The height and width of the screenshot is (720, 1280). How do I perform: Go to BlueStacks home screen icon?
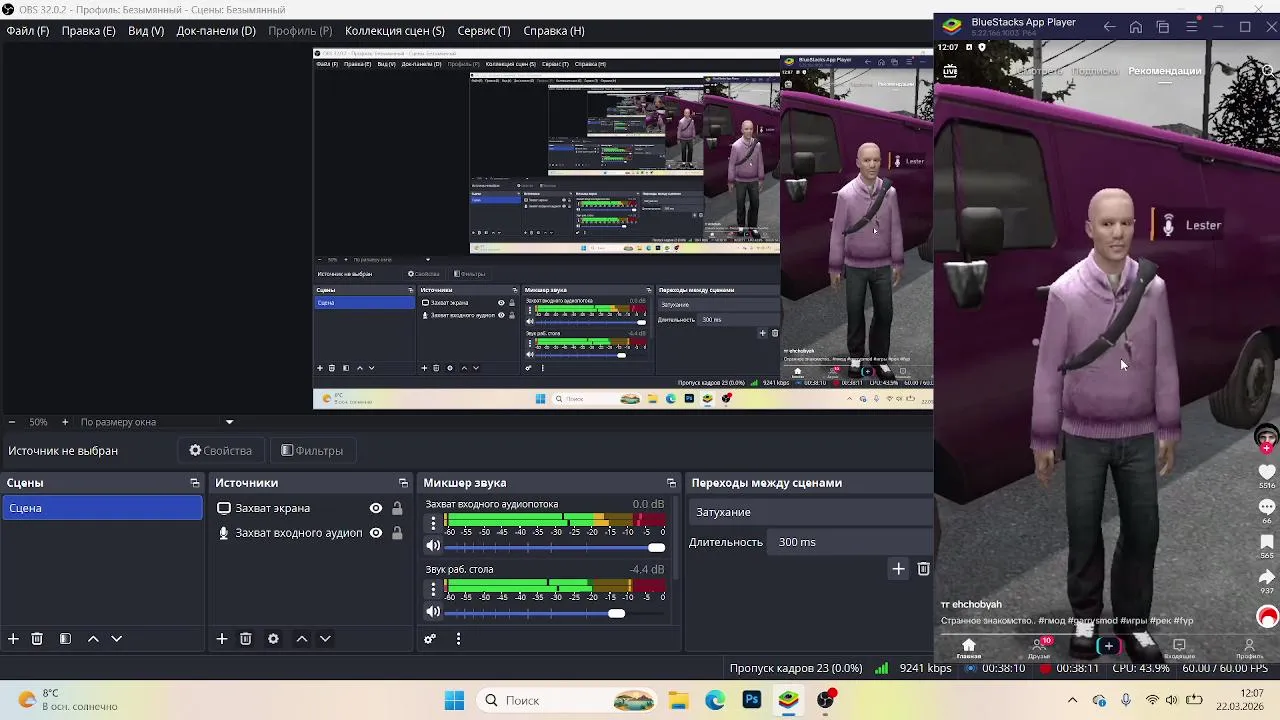click(1136, 27)
